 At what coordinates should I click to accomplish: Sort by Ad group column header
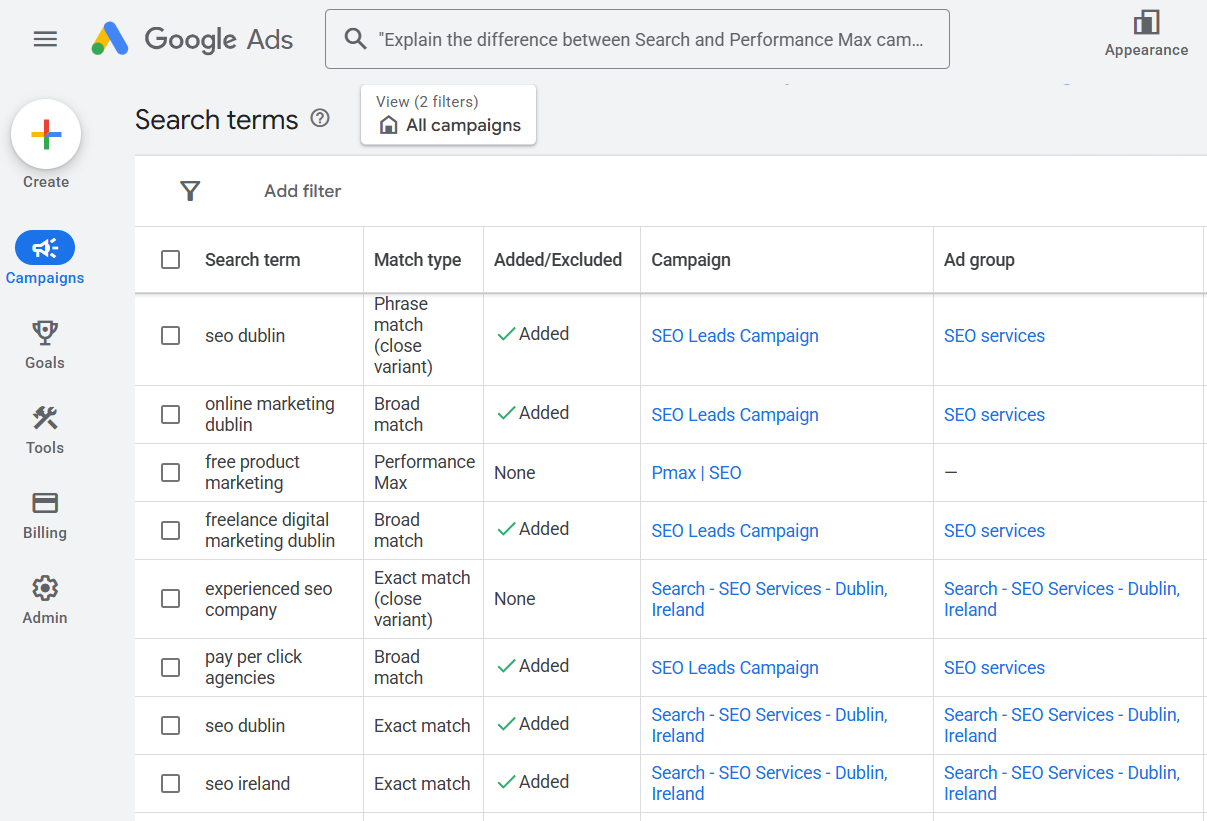(x=979, y=260)
